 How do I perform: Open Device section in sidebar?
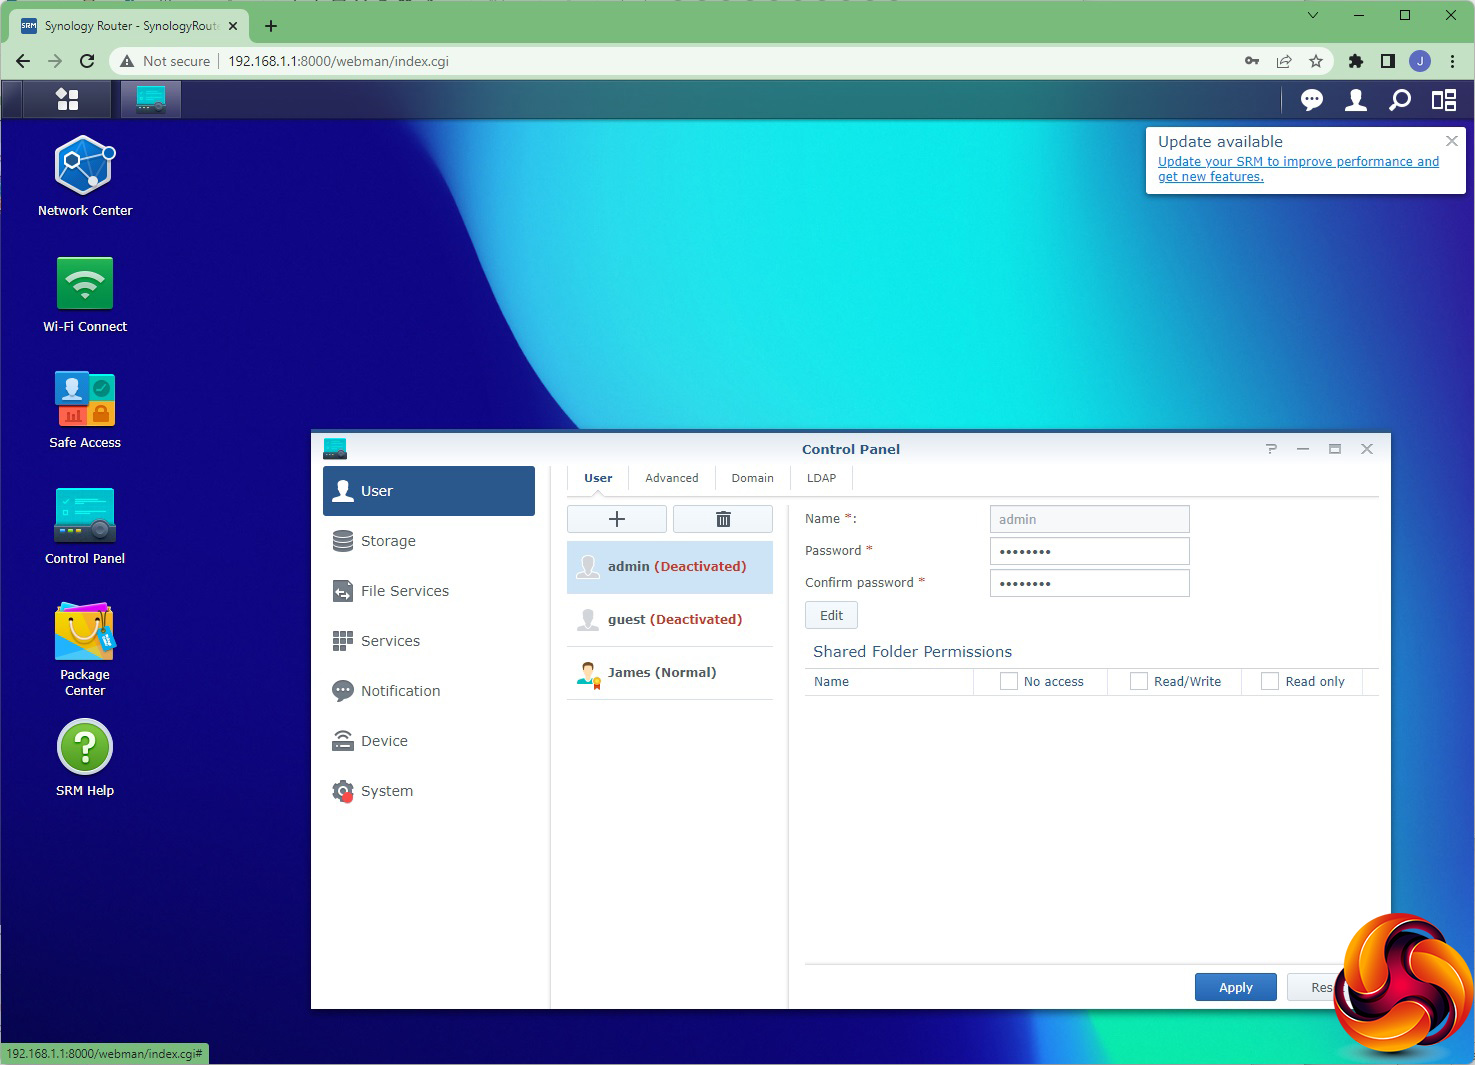click(429, 741)
